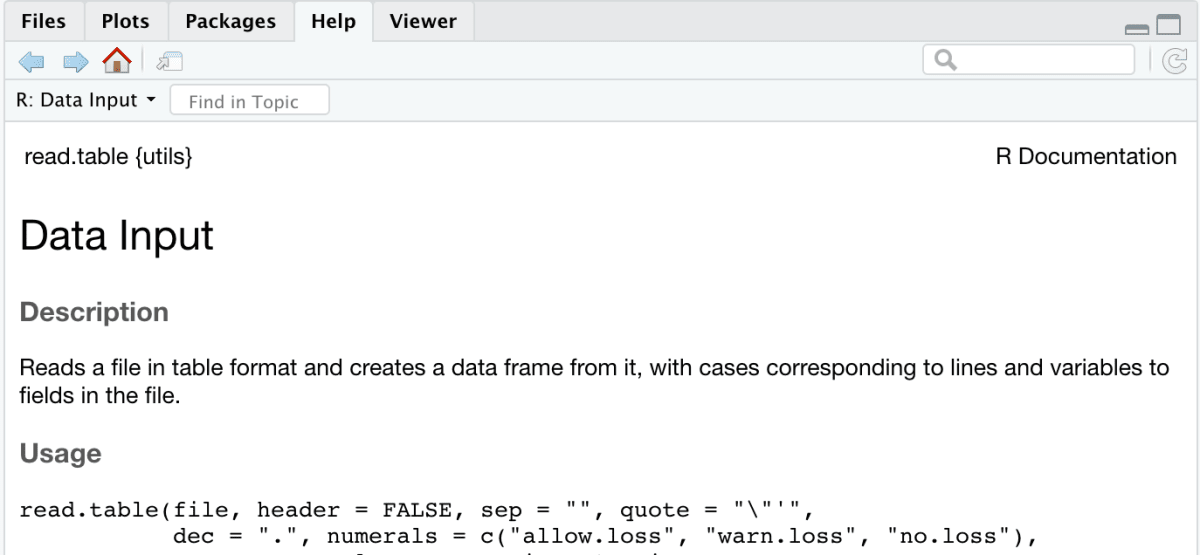Maximize the Help pane

pos(1169,26)
